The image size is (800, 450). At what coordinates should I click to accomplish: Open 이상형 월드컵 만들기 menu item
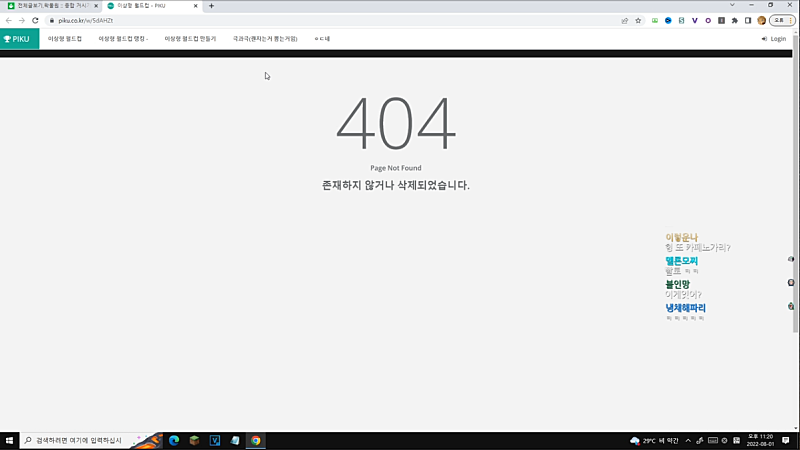(x=190, y=39)
